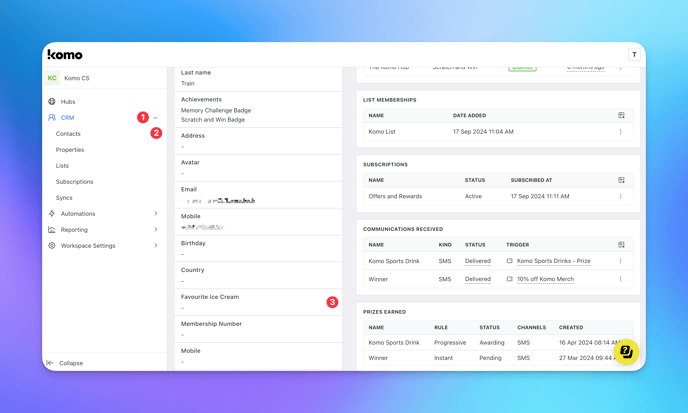Open the help chat bubble button

tap(626, 352)
